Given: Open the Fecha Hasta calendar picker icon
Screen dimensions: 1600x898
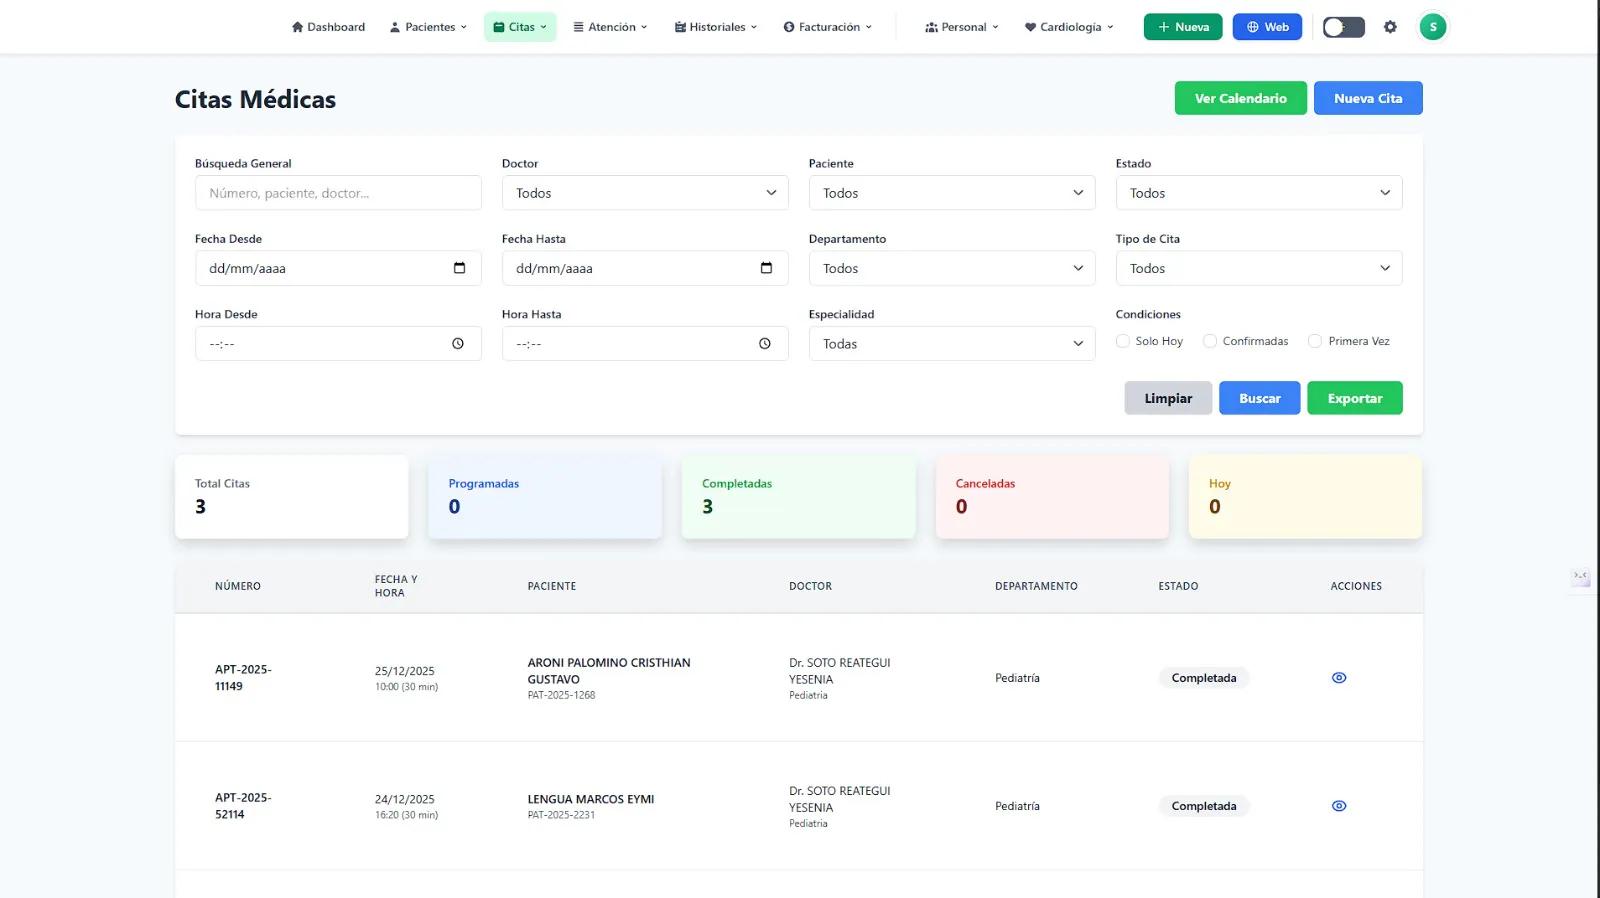Looking at the screenshot, I should pos(766,268).
